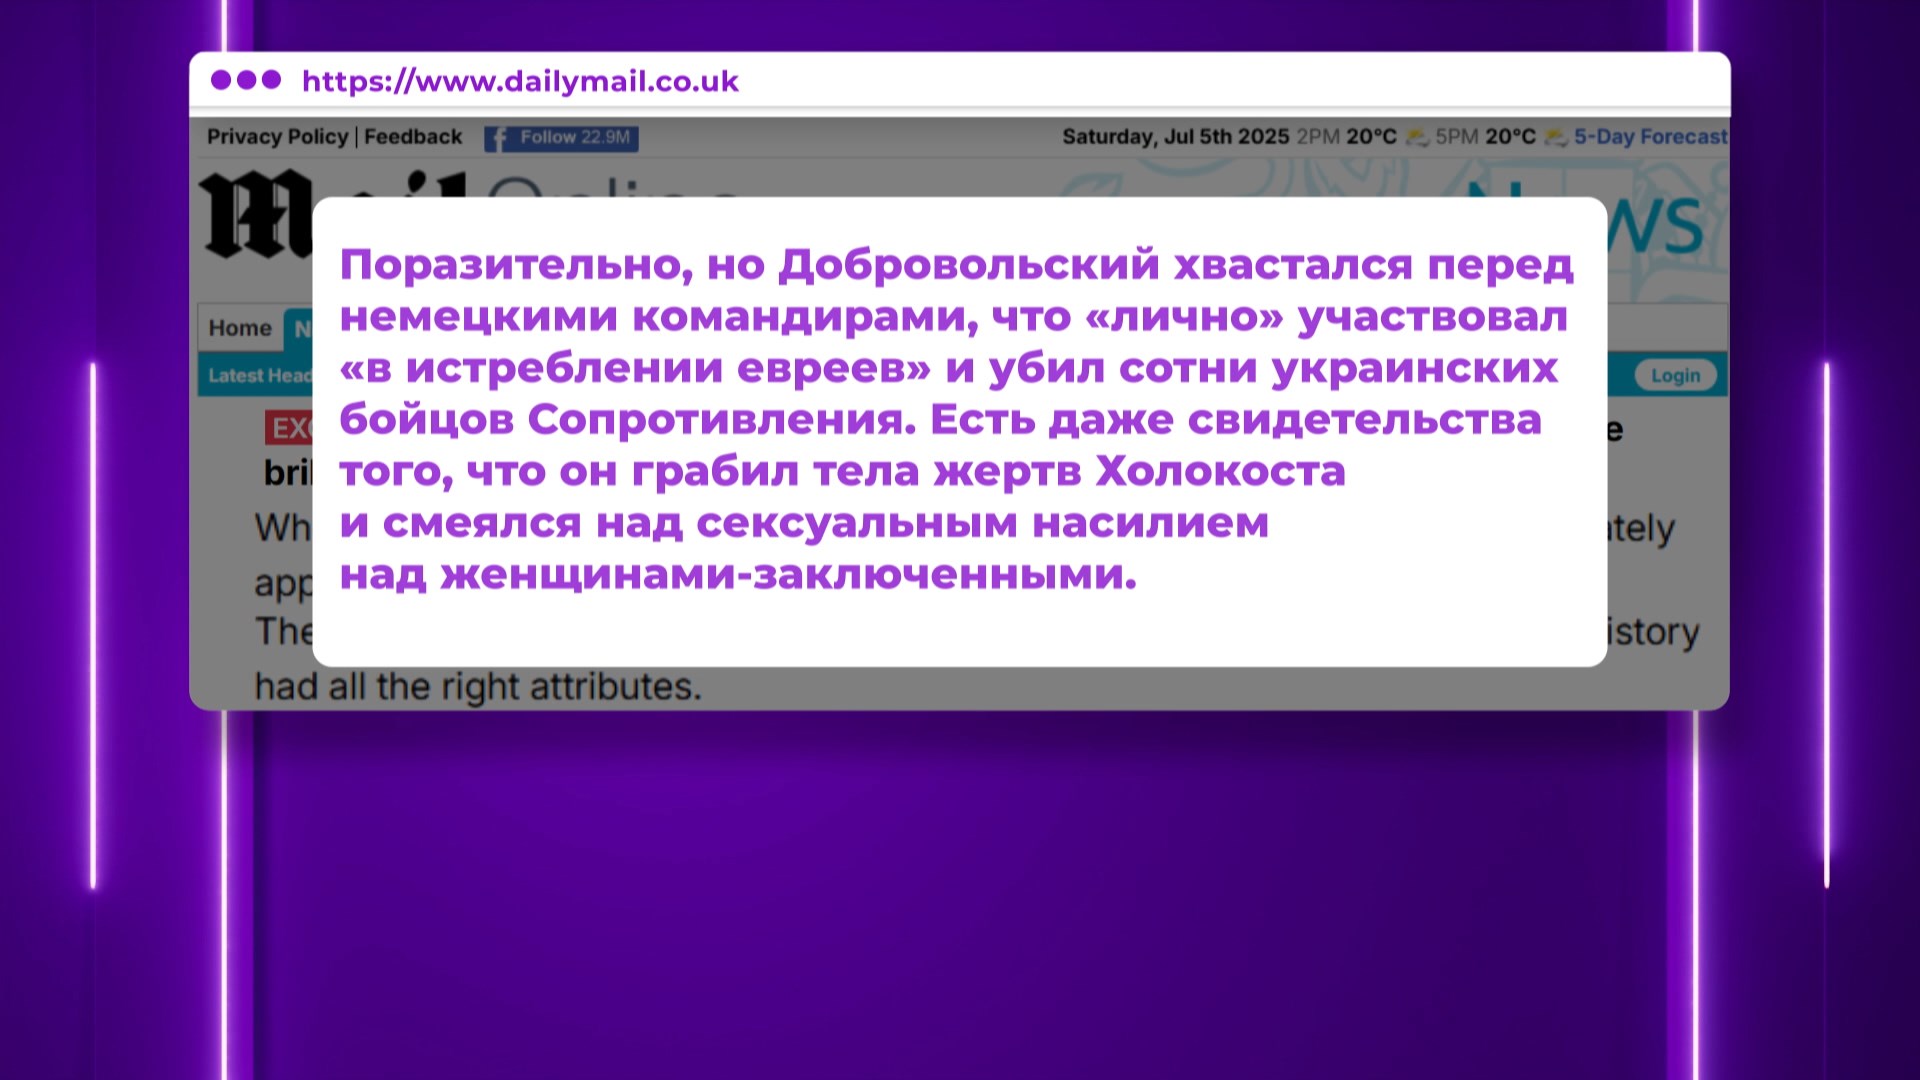This screenshot has width=1920, height=1080.
Task: Click the Latest Headlines link
Action: [260, 376]
